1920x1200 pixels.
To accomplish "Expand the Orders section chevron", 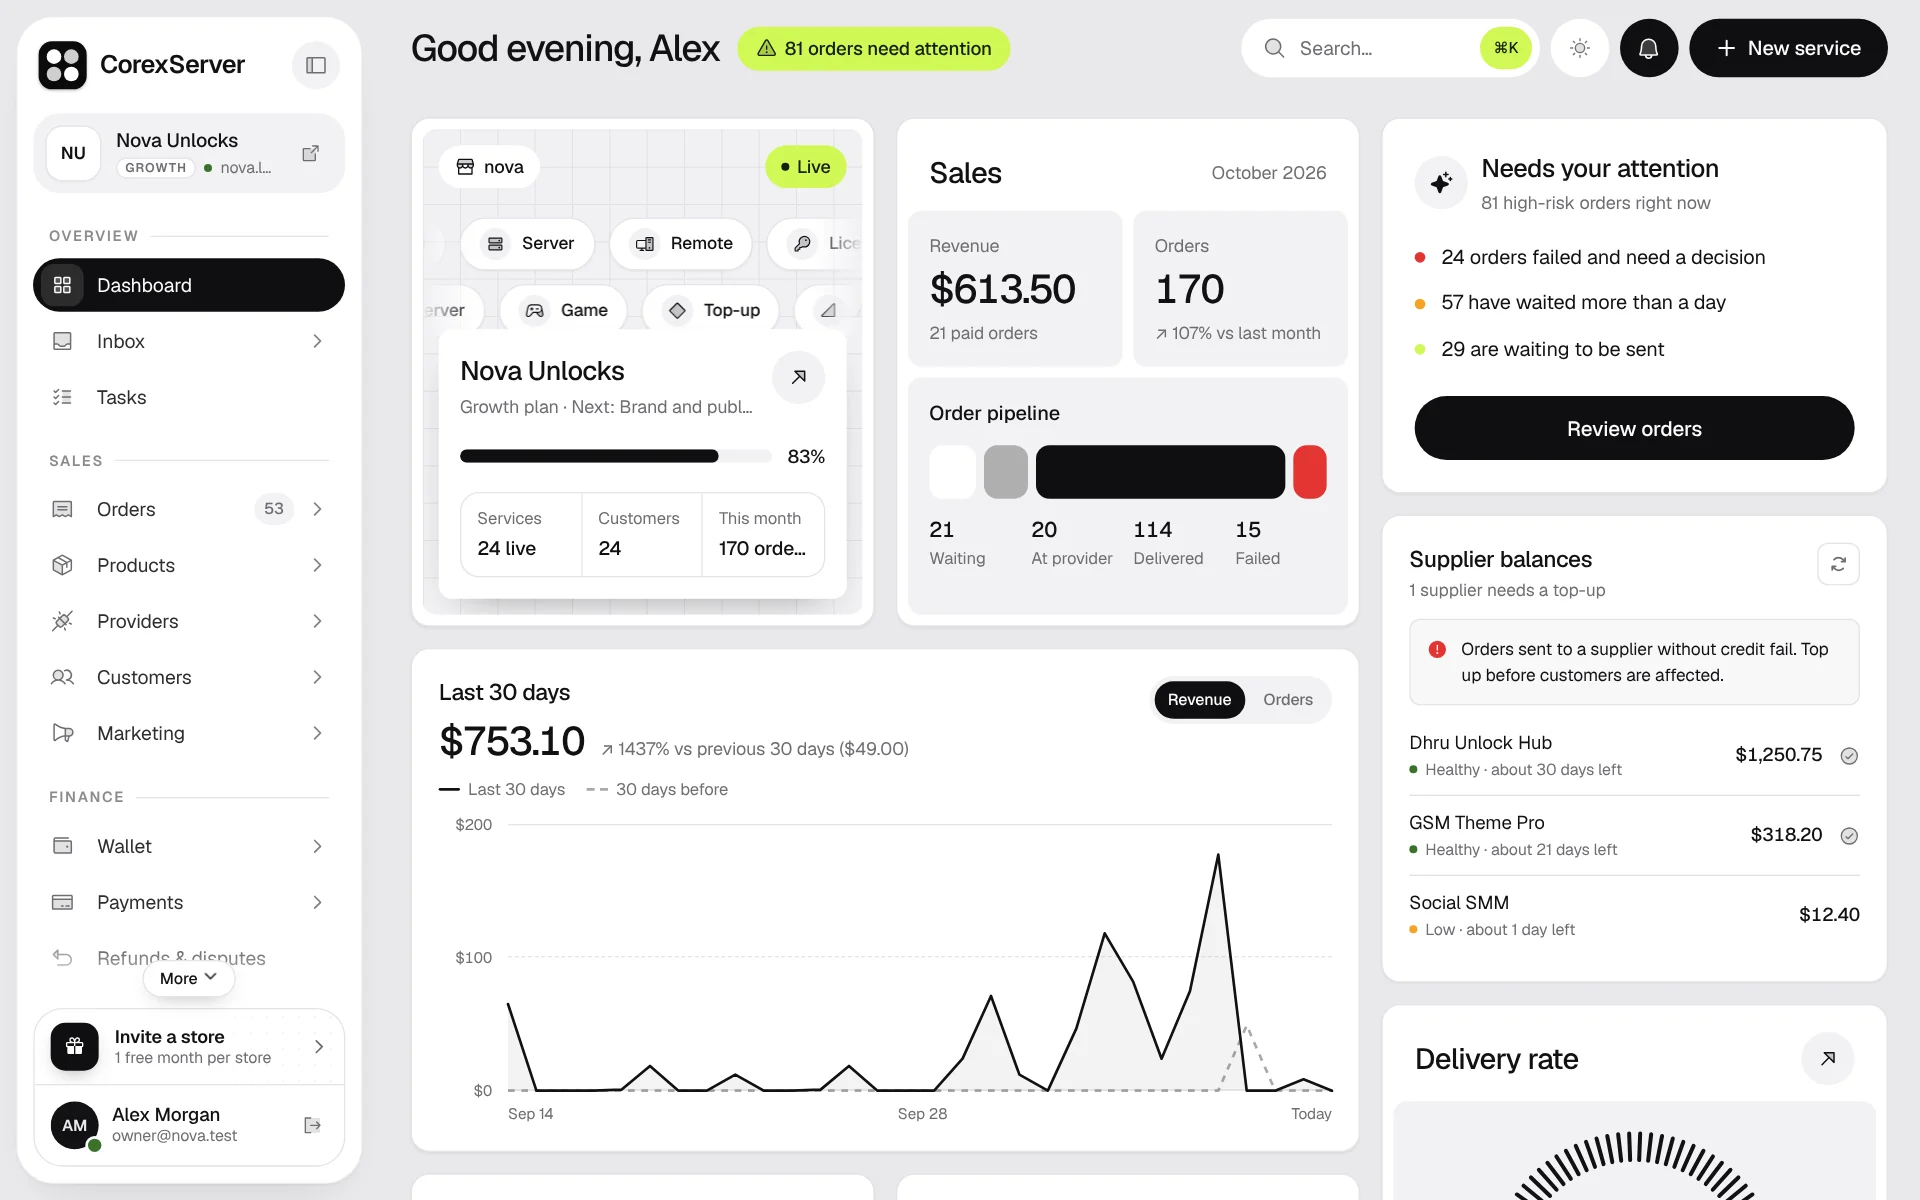I will (x=317, y=509).
